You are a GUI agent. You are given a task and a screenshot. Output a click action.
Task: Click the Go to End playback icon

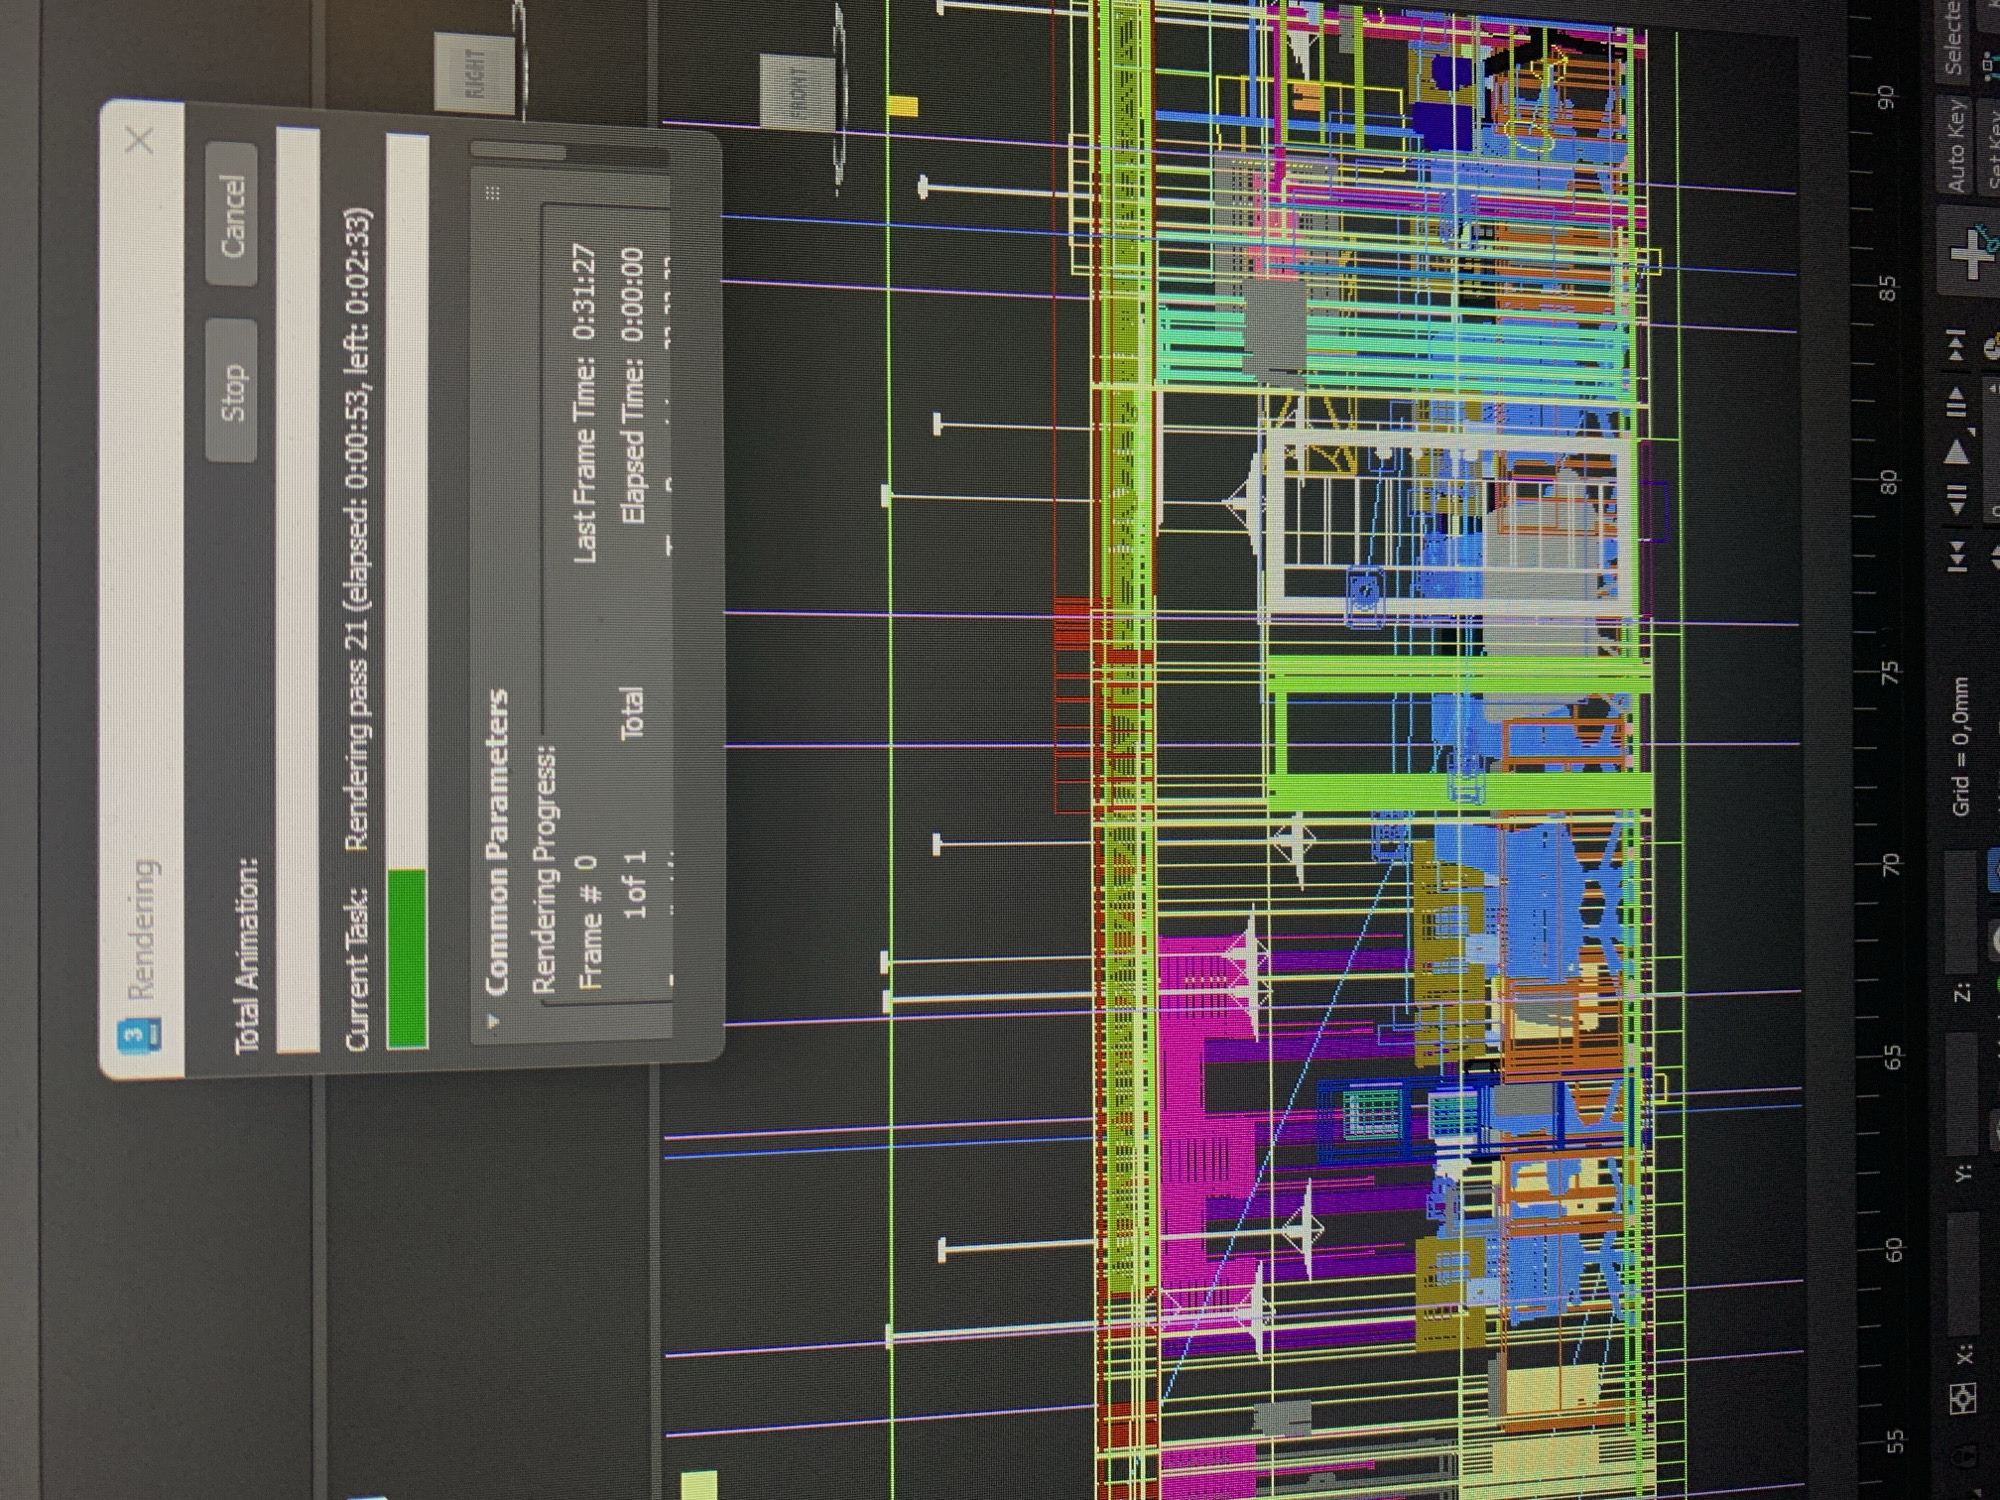(x=1957, y=346)
